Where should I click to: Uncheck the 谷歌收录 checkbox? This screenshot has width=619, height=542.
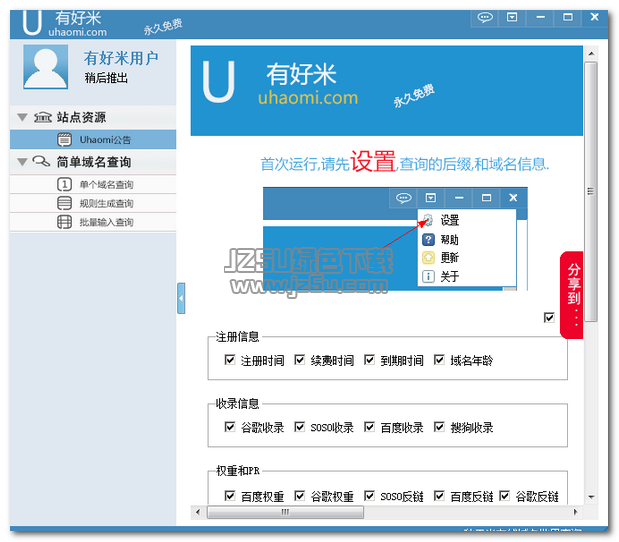230,427
